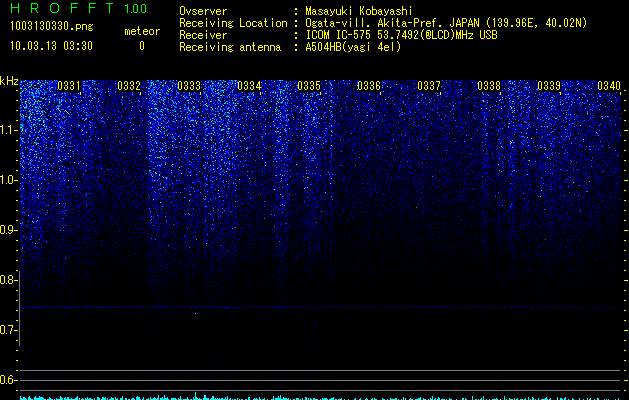629x400 pixels.
Task: Click the 0338 time marker
Action: pos(489,86)
